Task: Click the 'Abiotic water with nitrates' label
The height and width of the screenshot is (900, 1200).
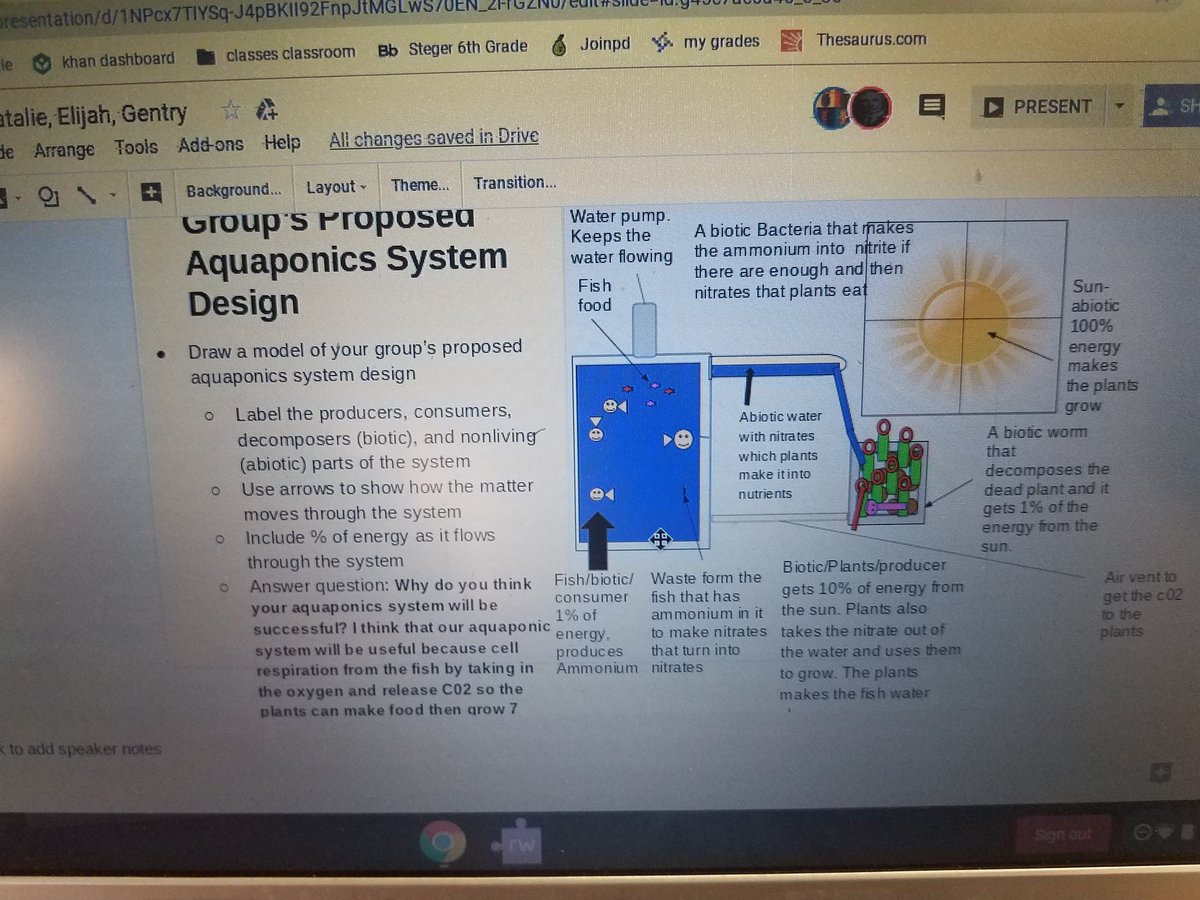Action: pos(780,455)
